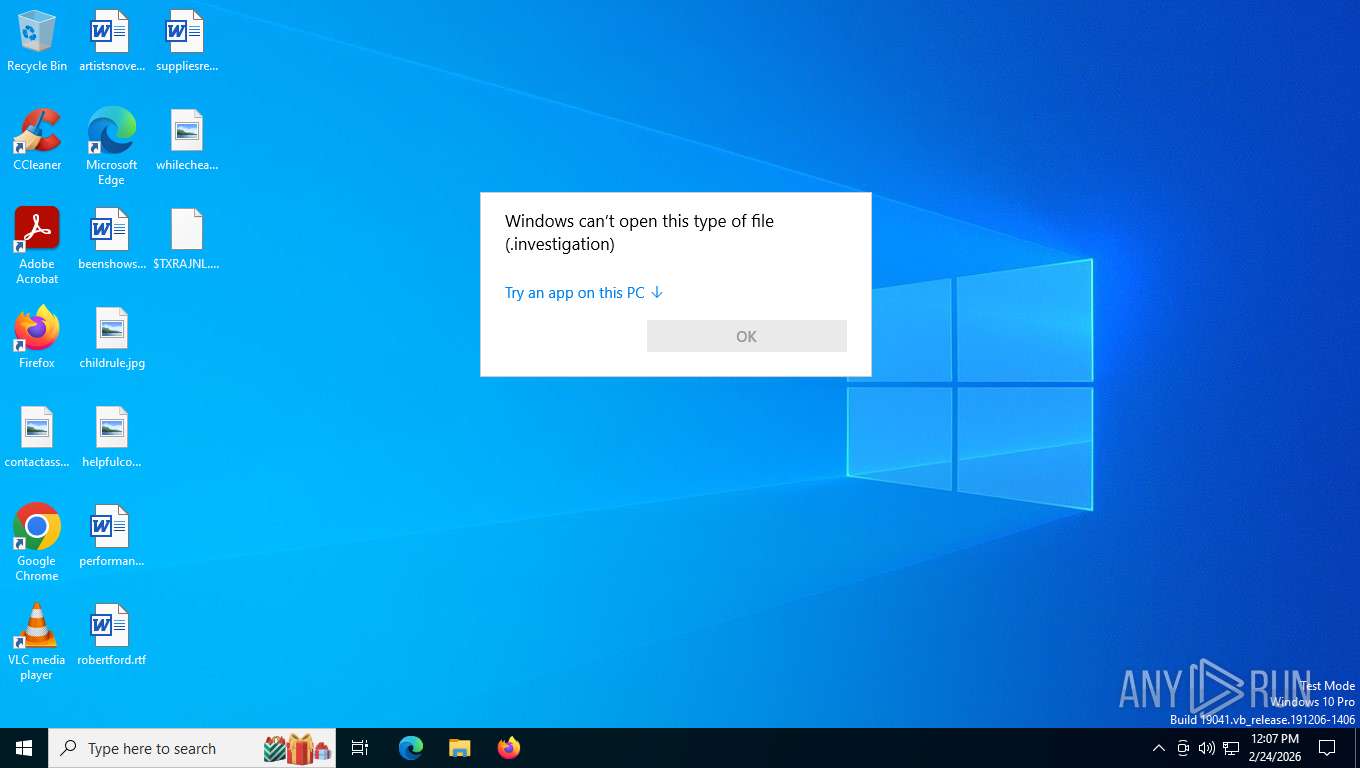
Task: Open the Meet Now tray icon
Action: tap(1183, 748)
